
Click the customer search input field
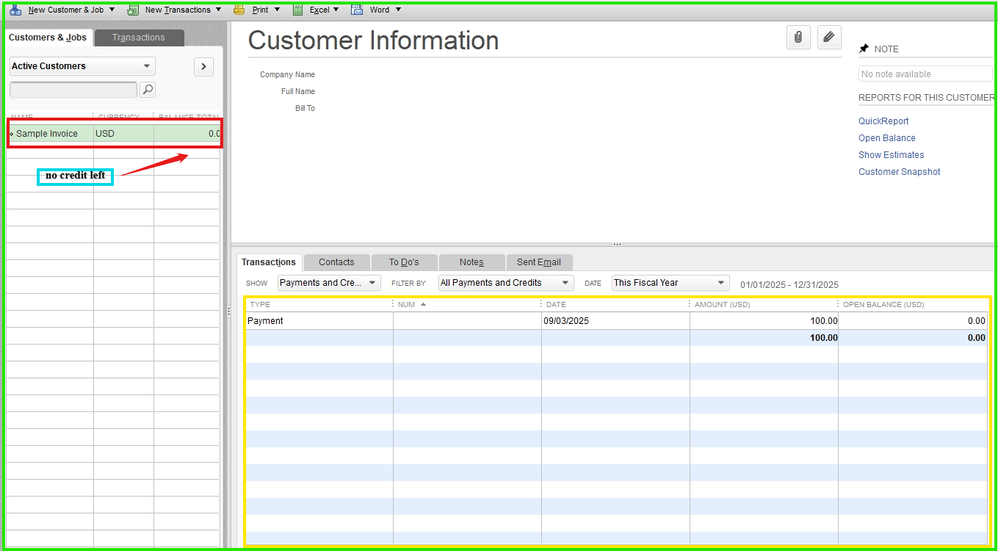click(73, 90)
